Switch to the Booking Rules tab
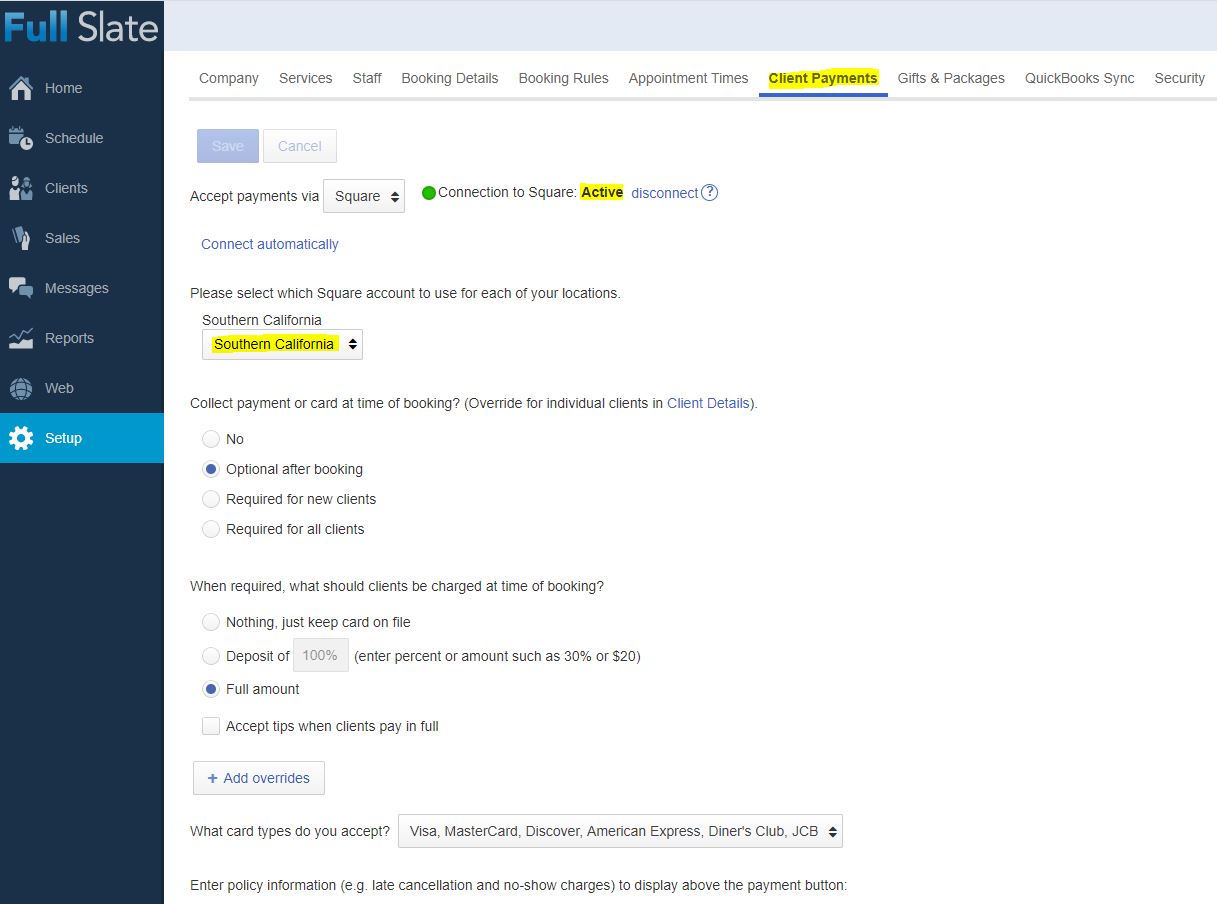This screenshot has width=1217, height=904. point(563,78)
